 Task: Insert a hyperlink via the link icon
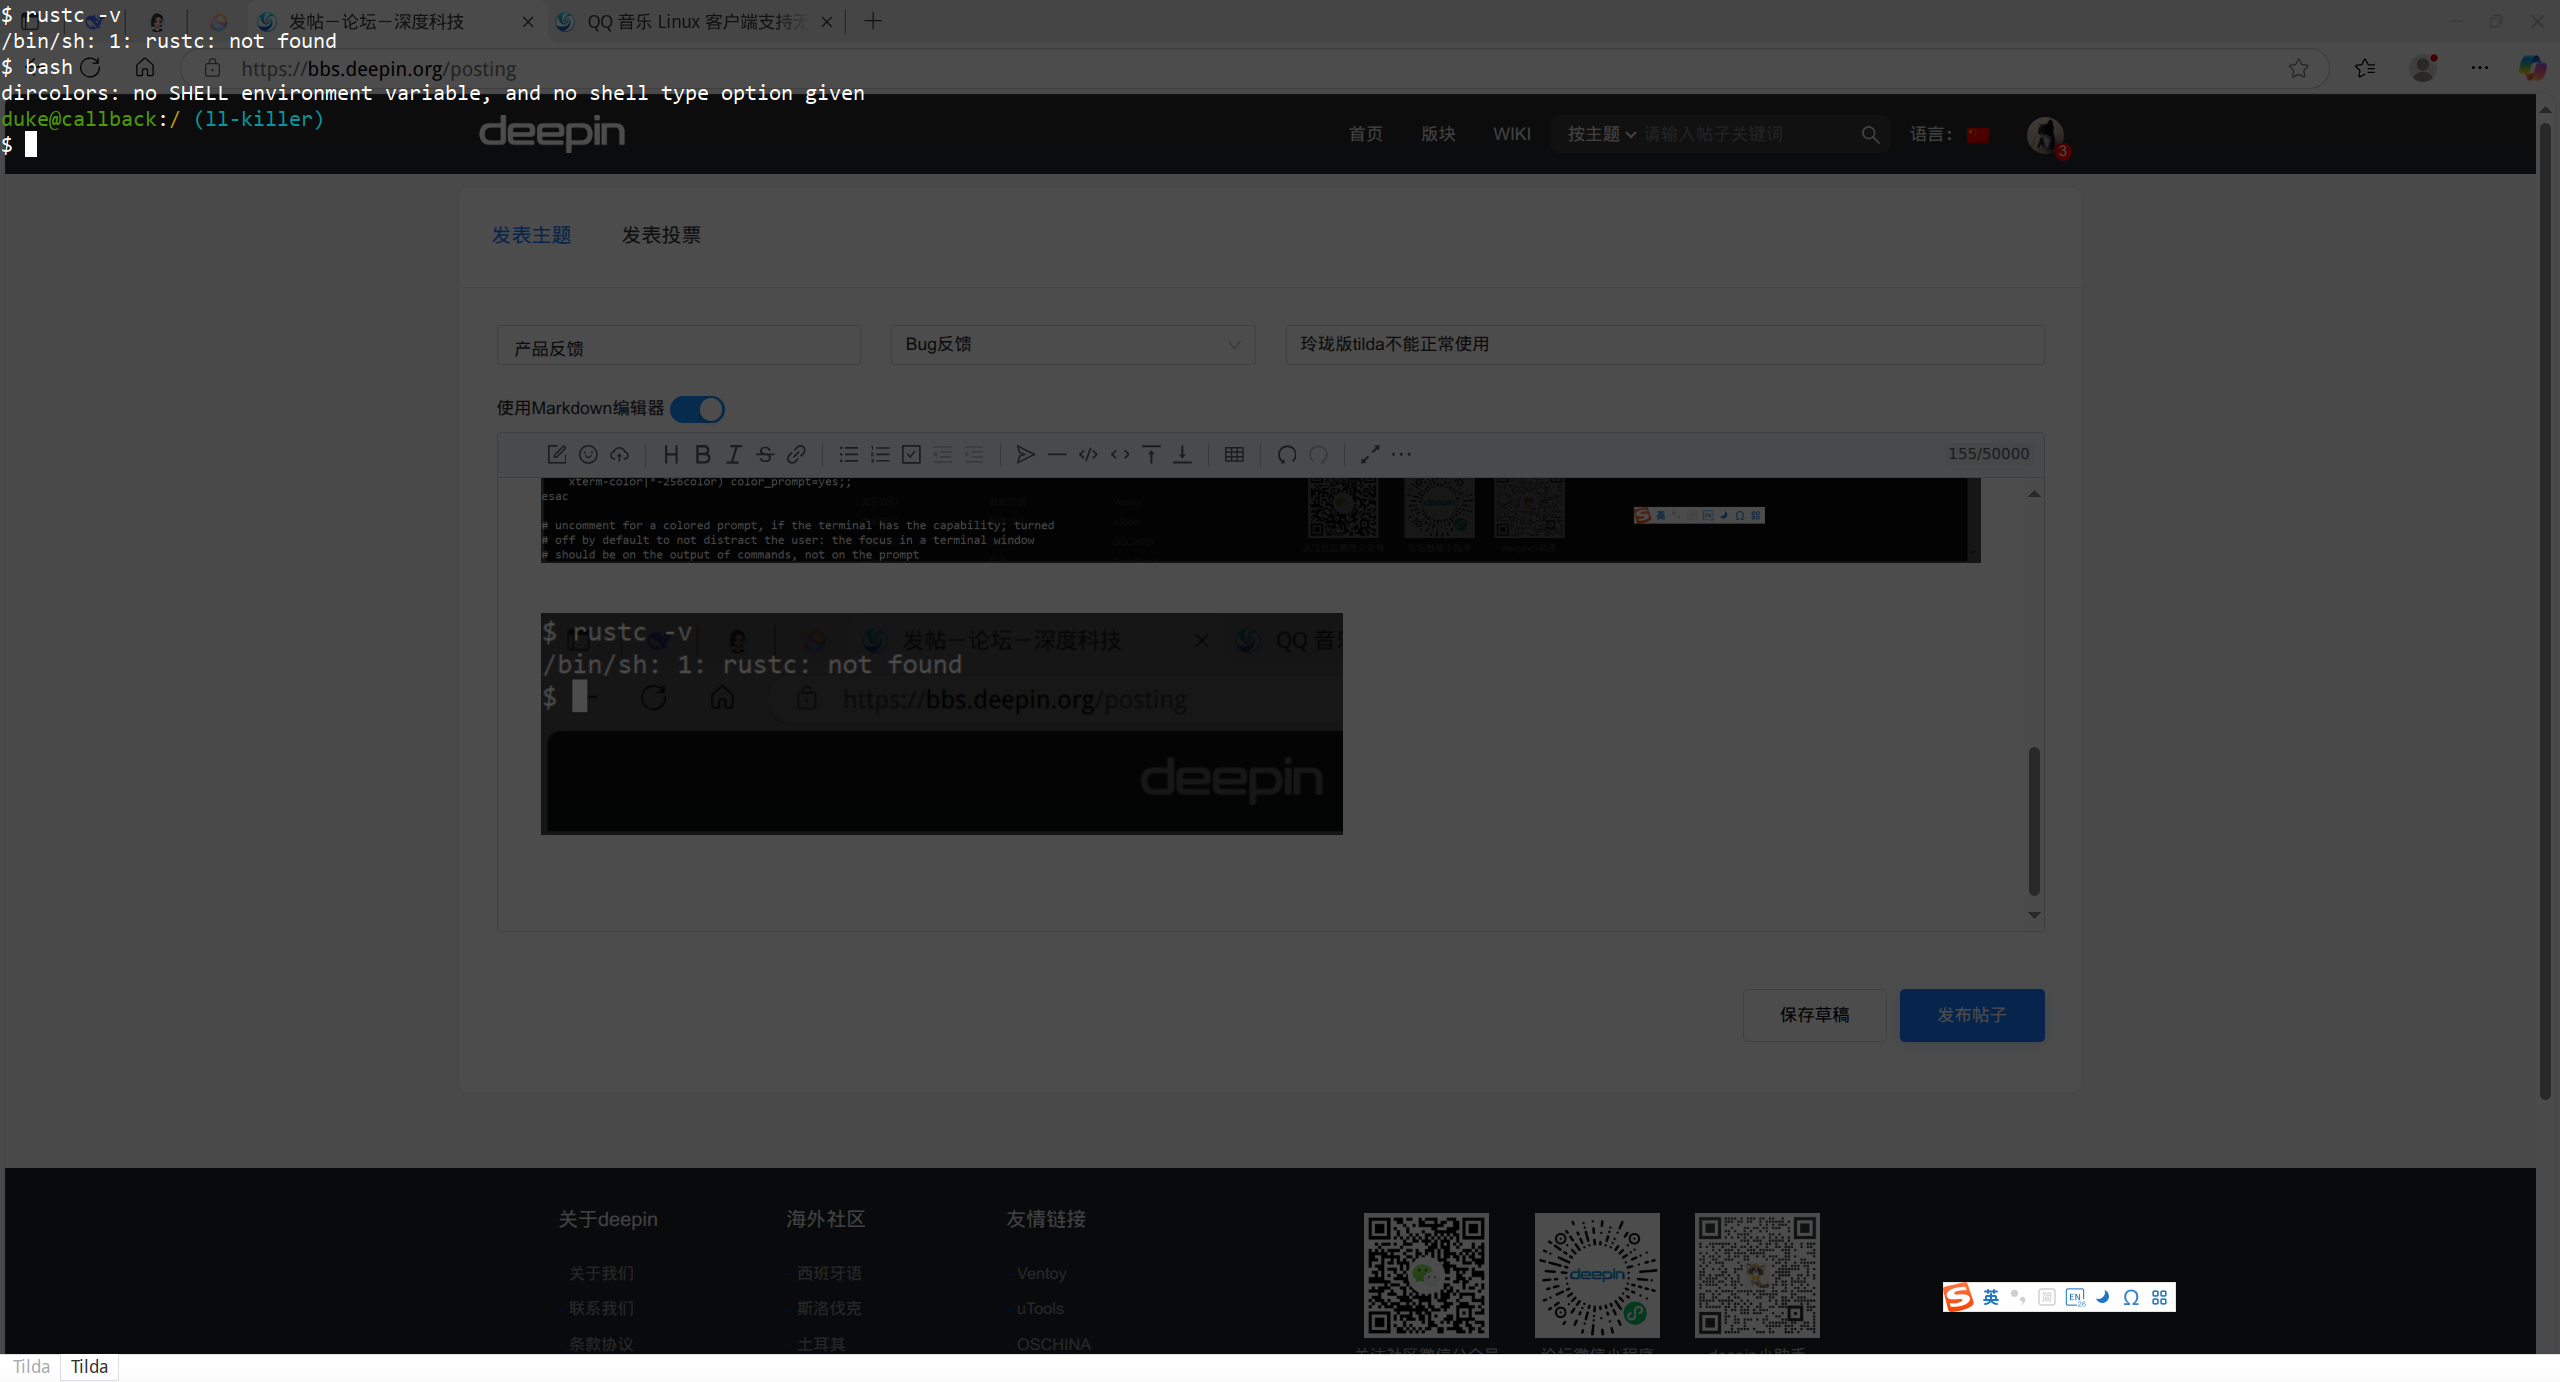[x=796, y=455]
